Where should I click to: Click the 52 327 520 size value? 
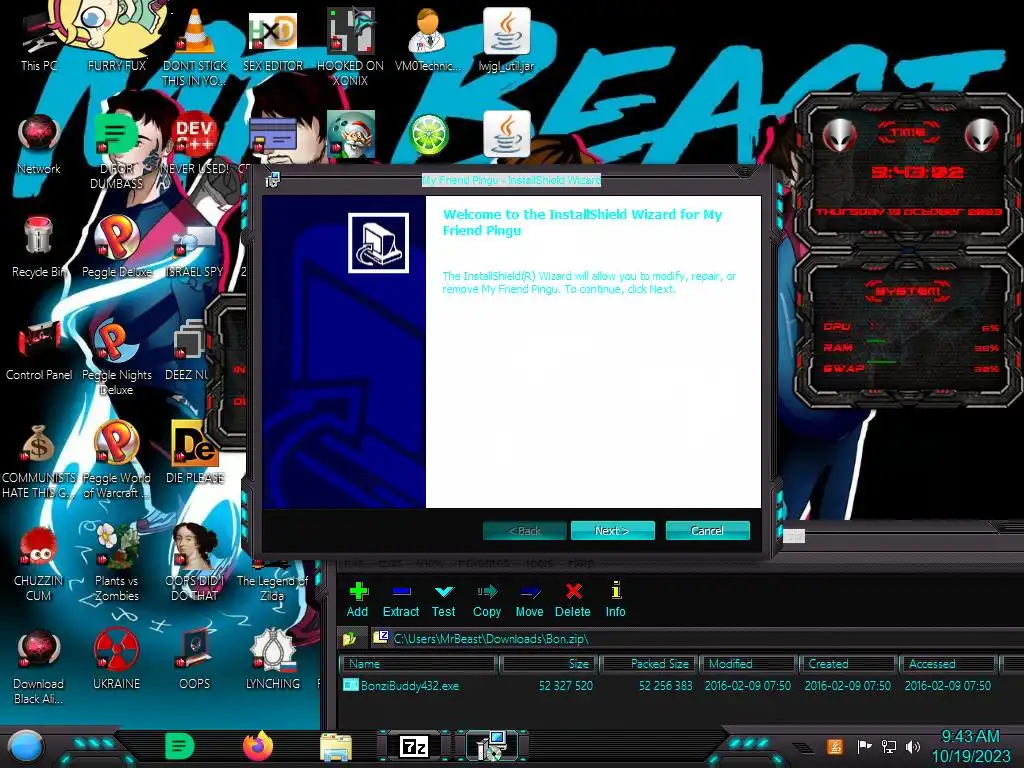click(566, 686)
